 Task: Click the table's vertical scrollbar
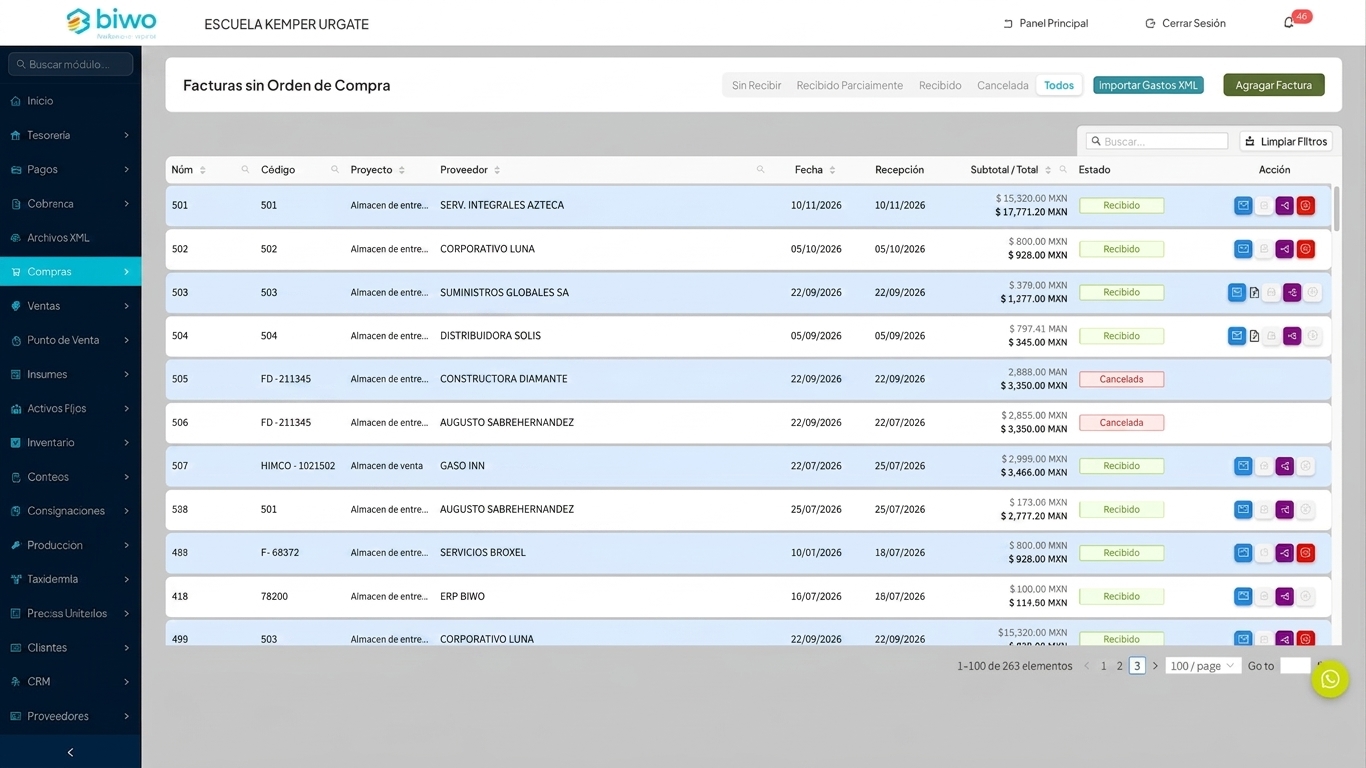(1336, 207)
